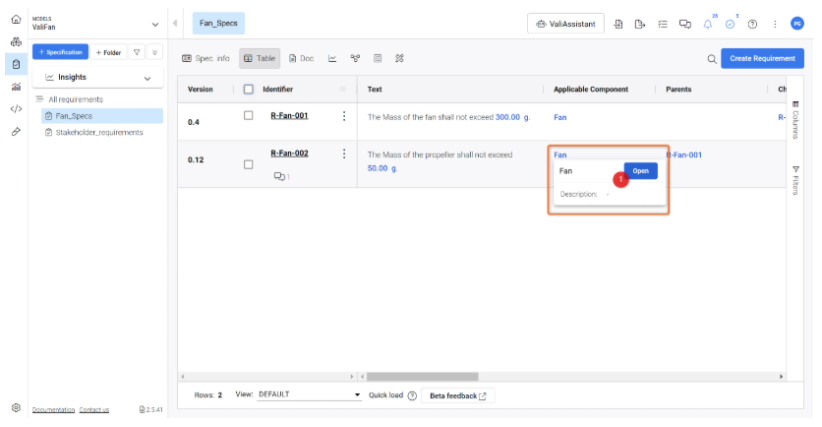Open the matrix tools icon in view bar

tap(399, 58)
